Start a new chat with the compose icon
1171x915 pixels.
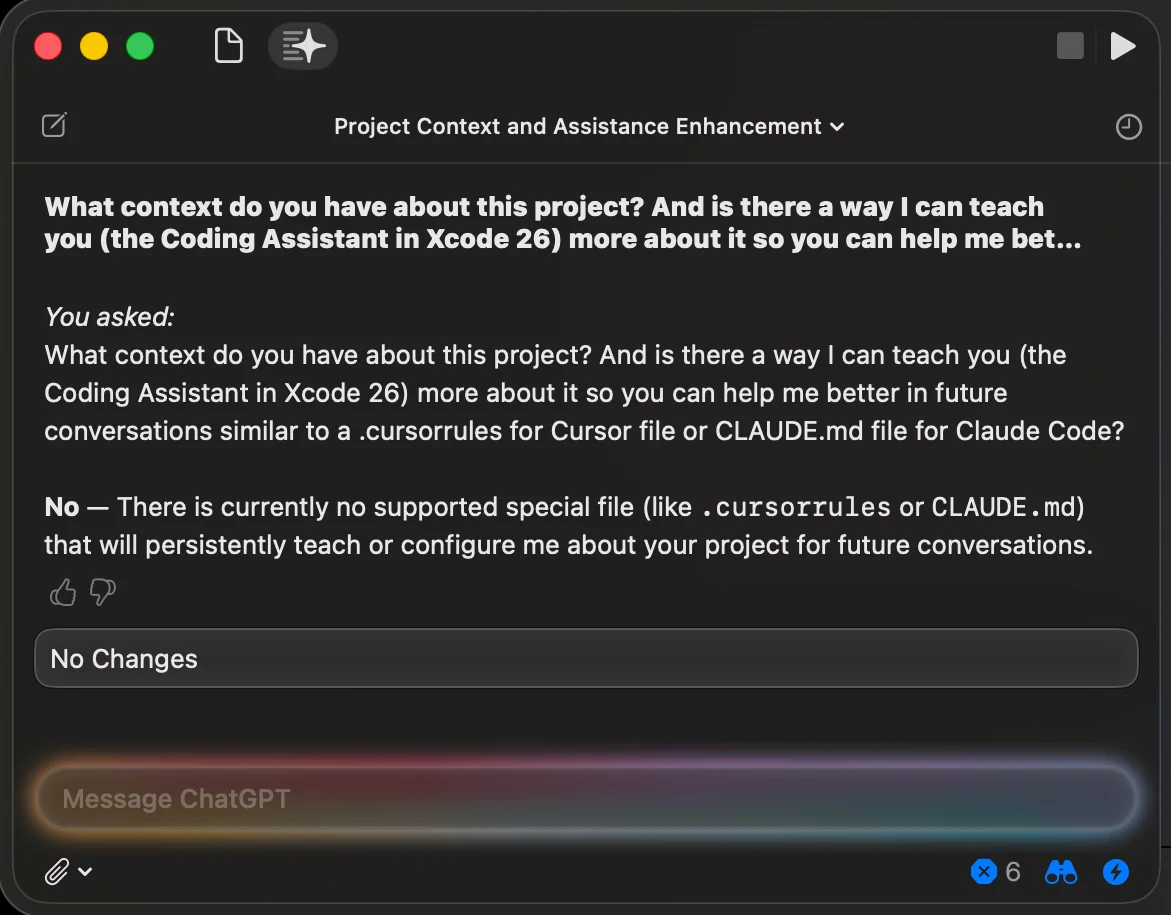55,125
